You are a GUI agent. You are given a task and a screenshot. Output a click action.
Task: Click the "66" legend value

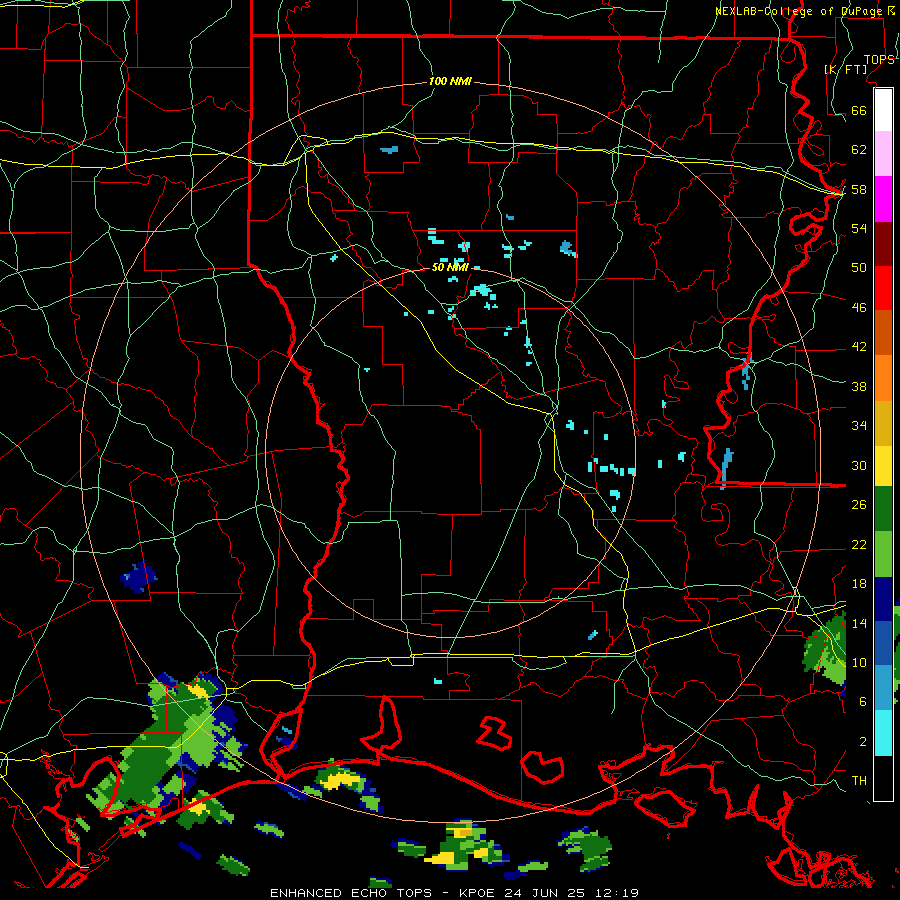859,110
